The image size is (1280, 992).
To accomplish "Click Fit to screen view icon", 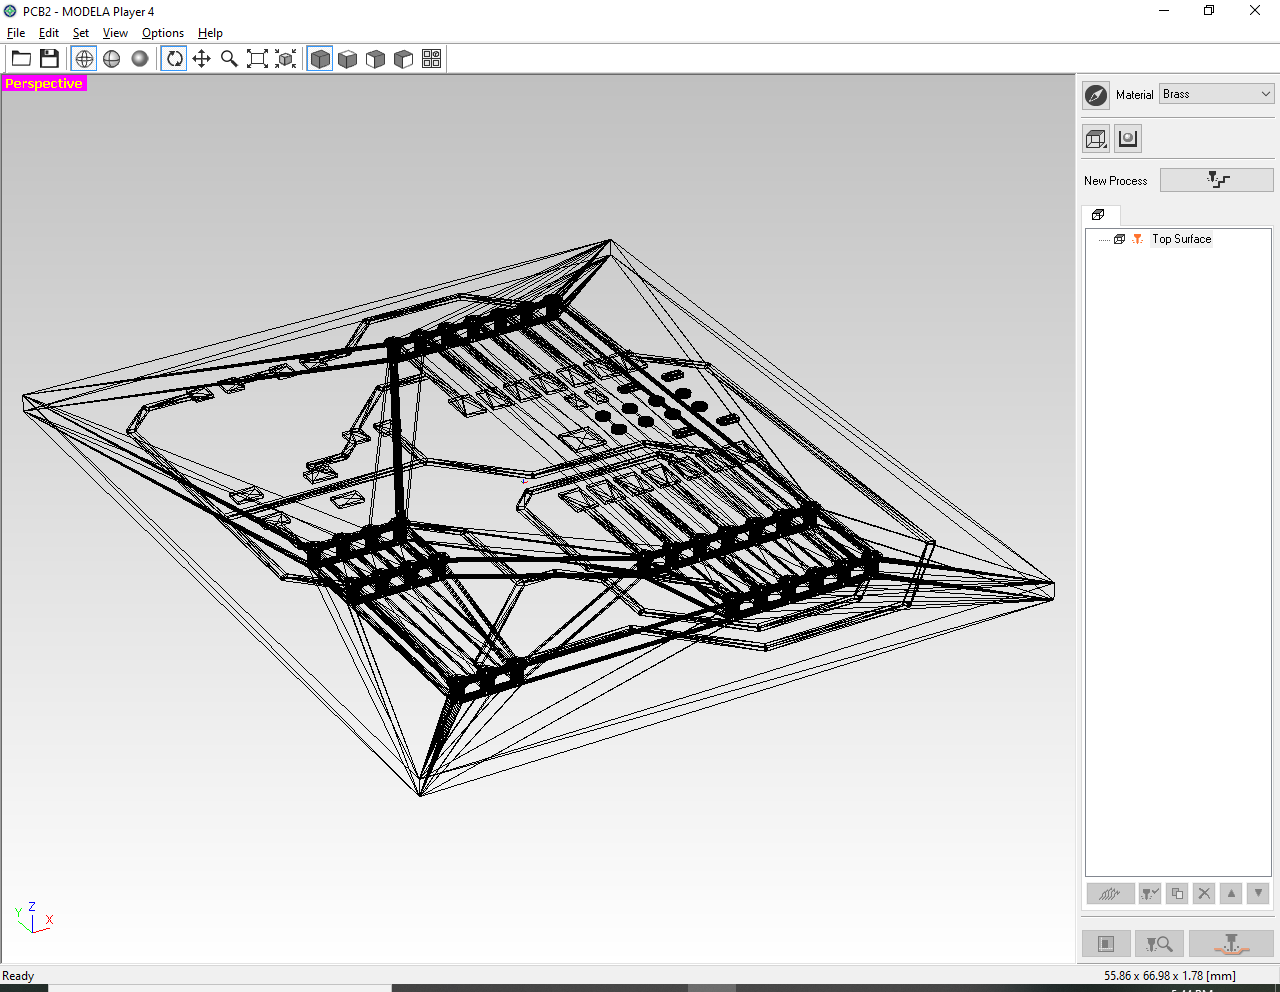I will [257, 58].
